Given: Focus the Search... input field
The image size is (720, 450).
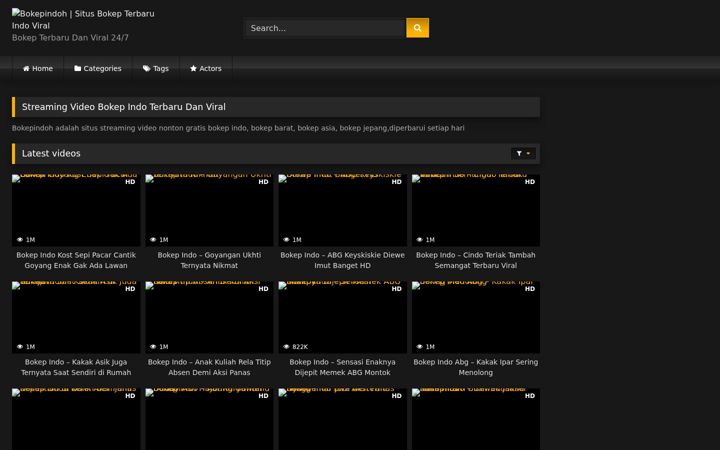Looking at the screenshot, I should (325, 28).
